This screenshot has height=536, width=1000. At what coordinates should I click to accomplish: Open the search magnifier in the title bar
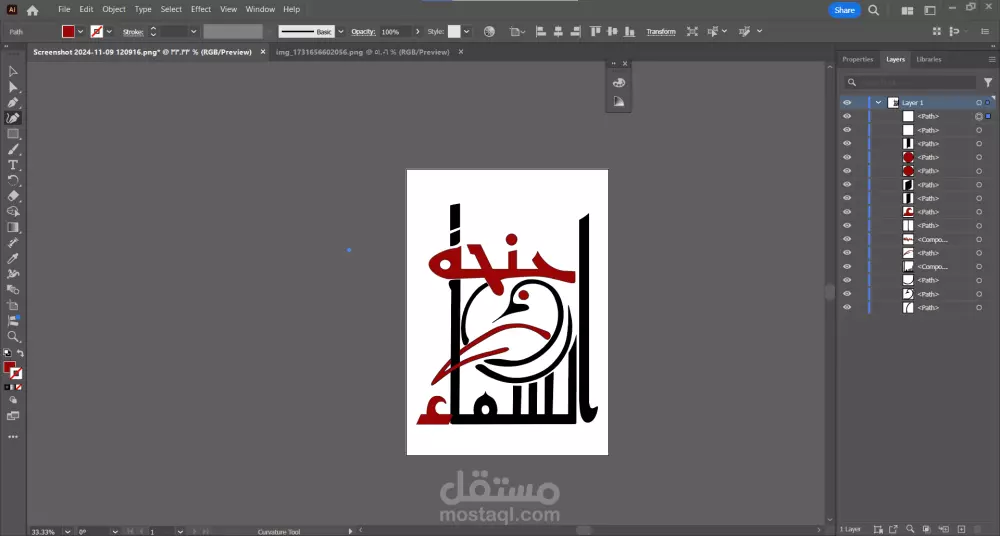(x=874, y=10)
